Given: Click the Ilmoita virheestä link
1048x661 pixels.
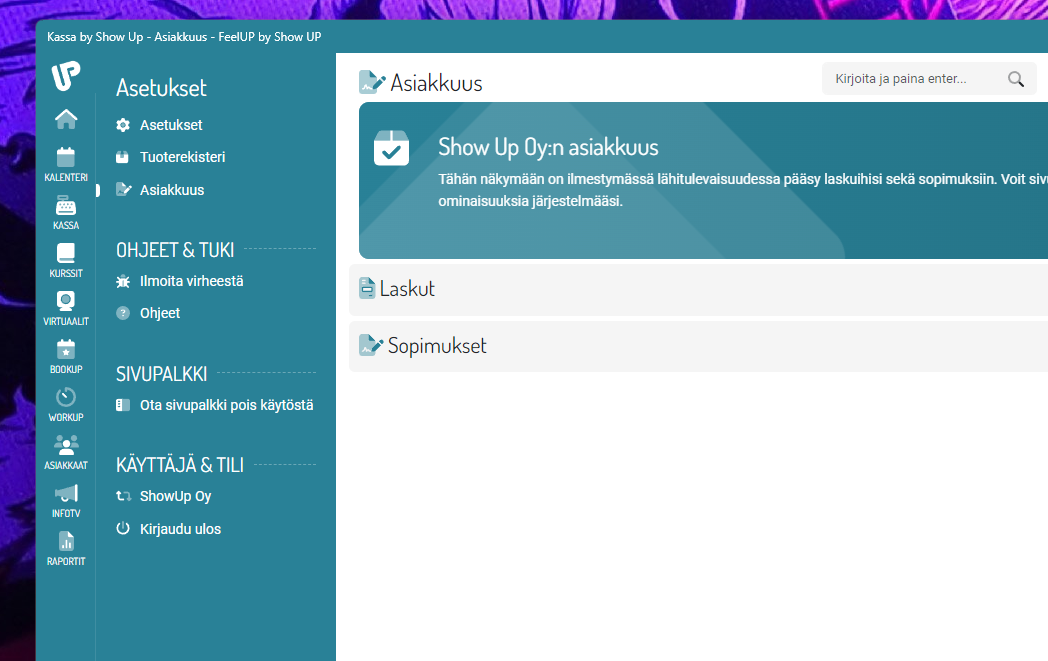Looking at the screenshot, I should coord(191,281).
